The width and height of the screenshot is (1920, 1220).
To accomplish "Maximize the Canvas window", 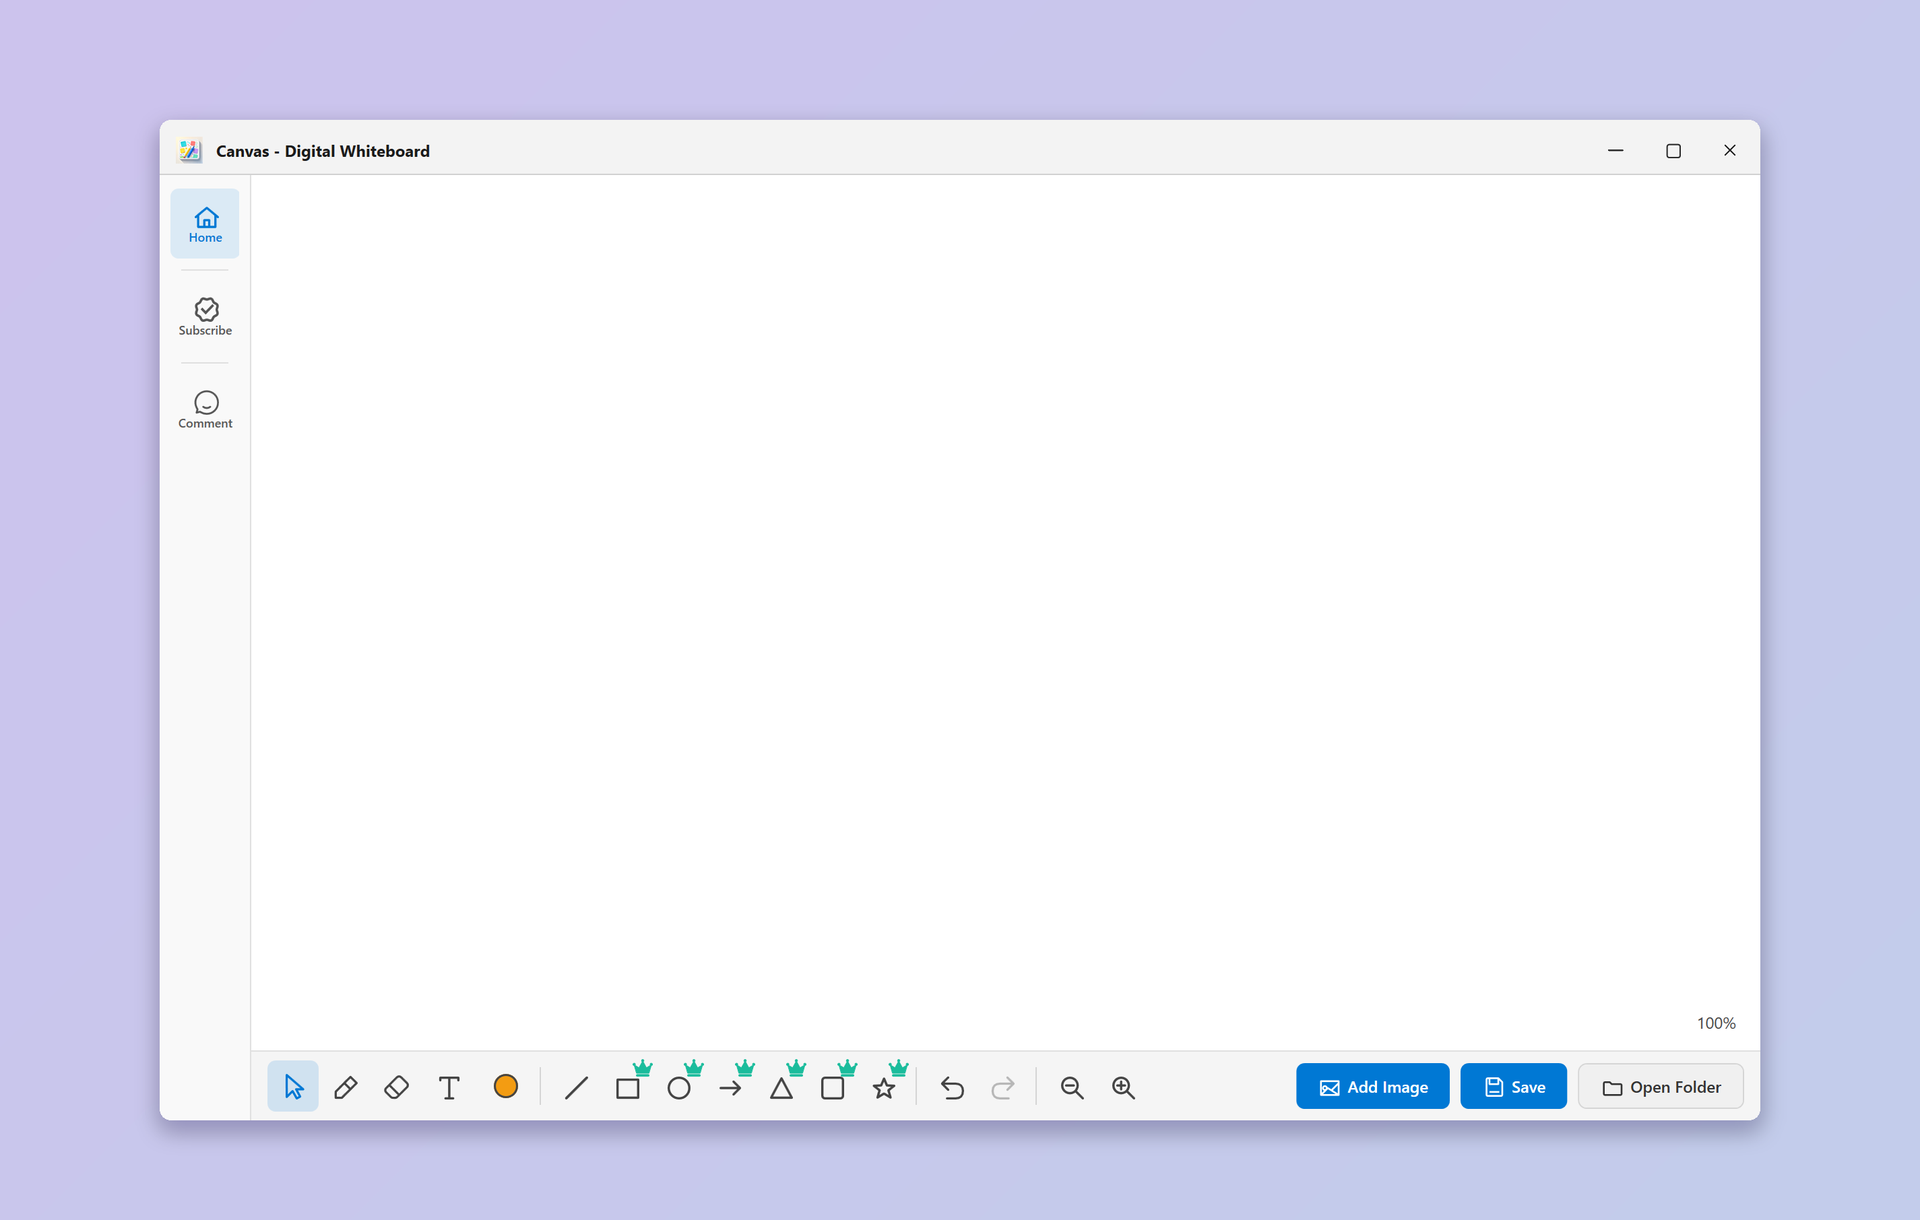I will point(1673,150).
